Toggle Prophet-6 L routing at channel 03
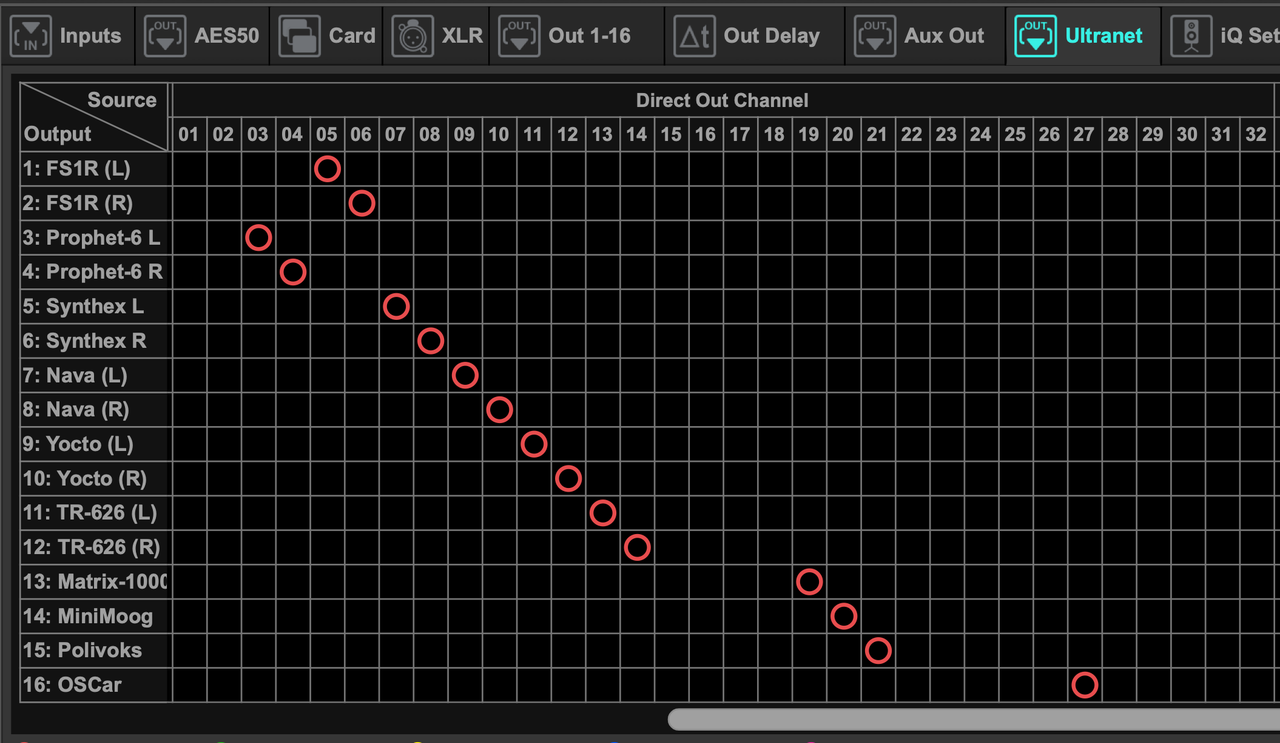Viewport: 1280px width, 743px height. click(x=258, y=238)
